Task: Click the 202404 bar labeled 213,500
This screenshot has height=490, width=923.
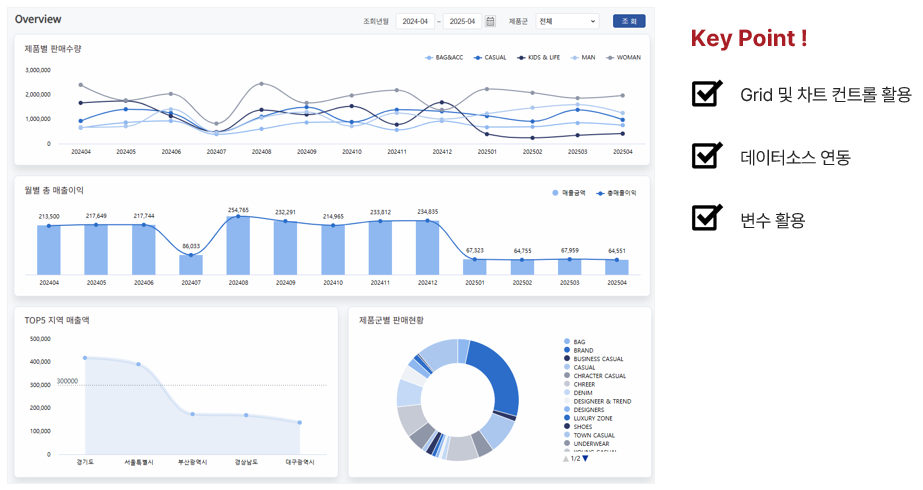Action: pos(49,250)
